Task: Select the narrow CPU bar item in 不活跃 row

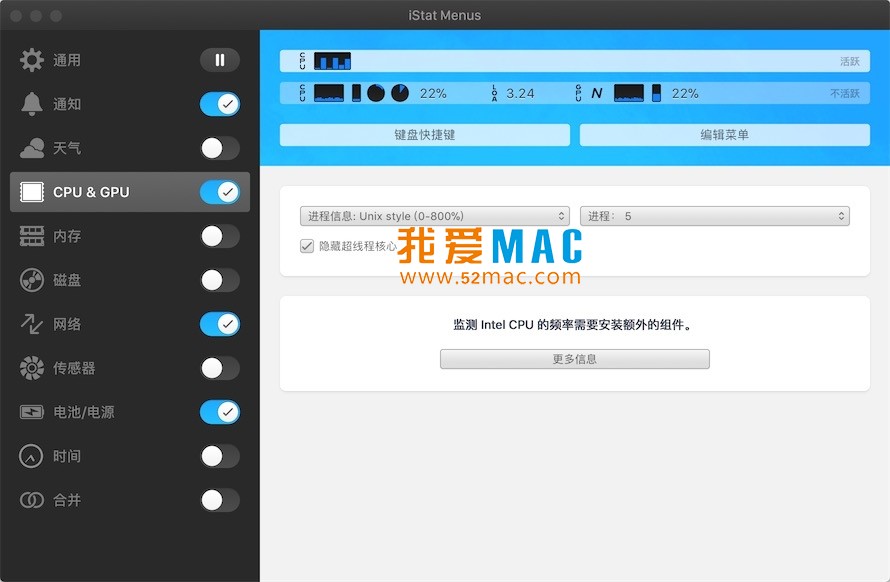Action: click(x=356, y=93)
